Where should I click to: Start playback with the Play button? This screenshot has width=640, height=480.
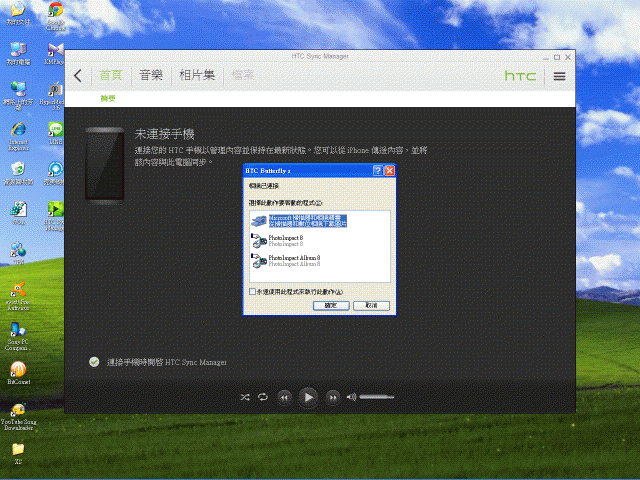tap(309, 397)
